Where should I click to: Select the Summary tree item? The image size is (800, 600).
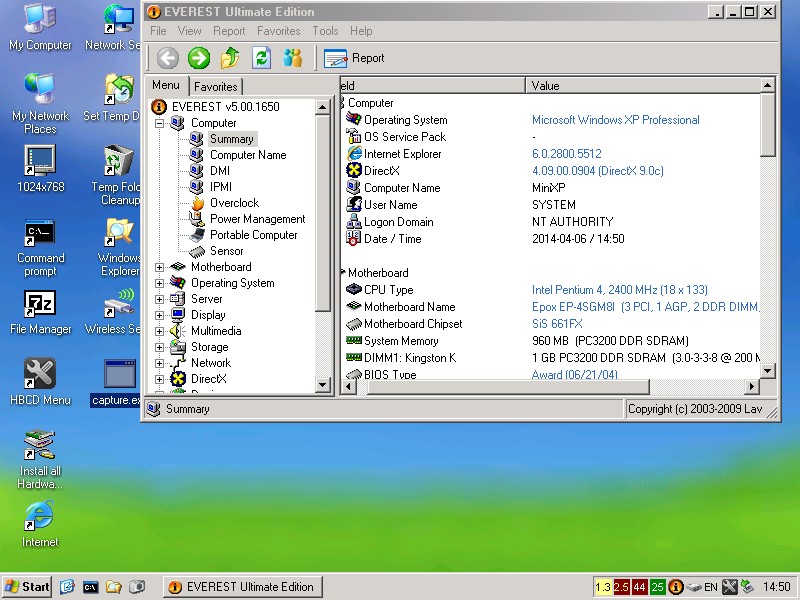click(232, 139)
